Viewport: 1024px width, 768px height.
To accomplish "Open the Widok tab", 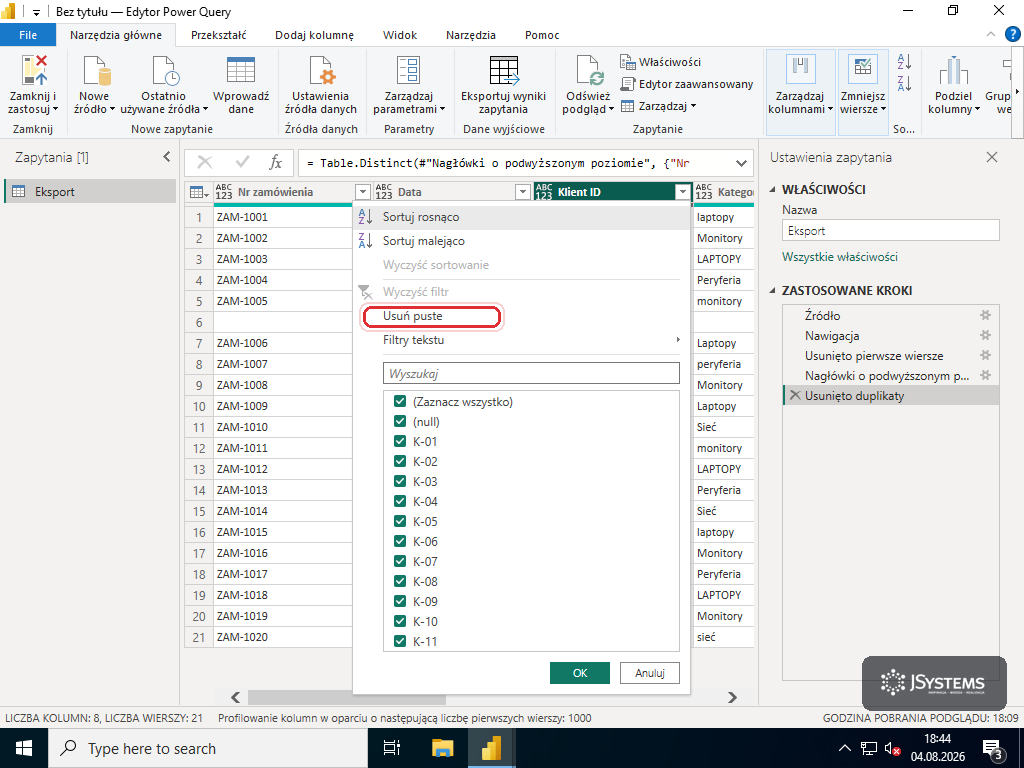I will coord(400,35).
